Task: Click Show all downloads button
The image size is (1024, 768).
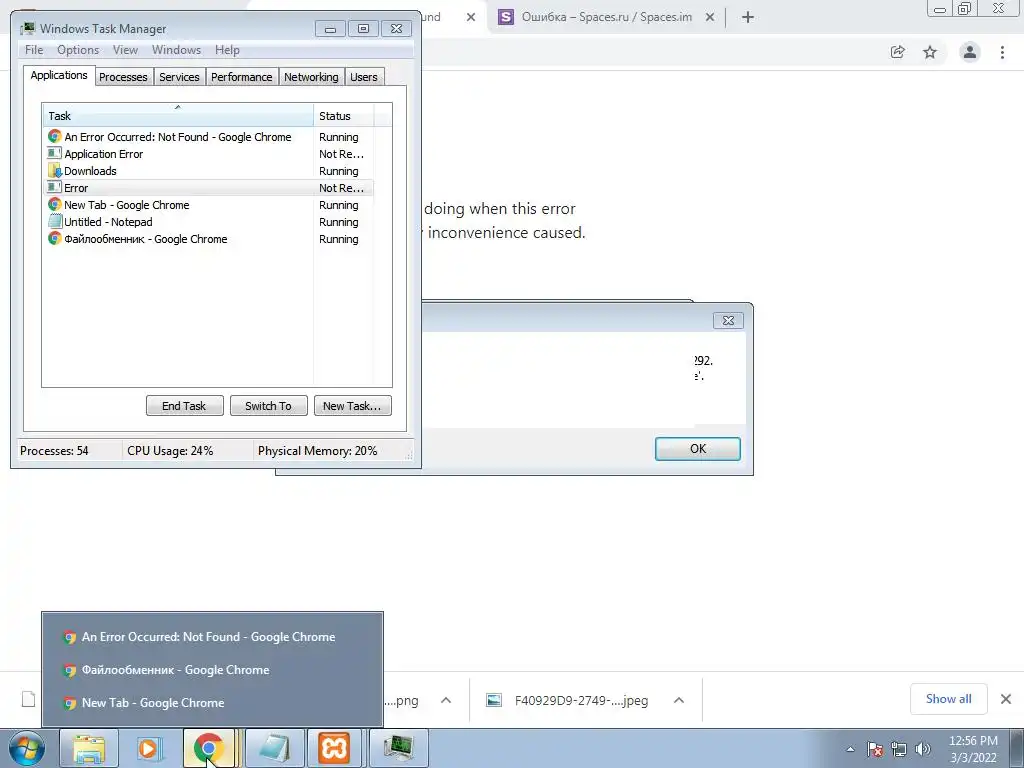Action: tap(948, 699)
